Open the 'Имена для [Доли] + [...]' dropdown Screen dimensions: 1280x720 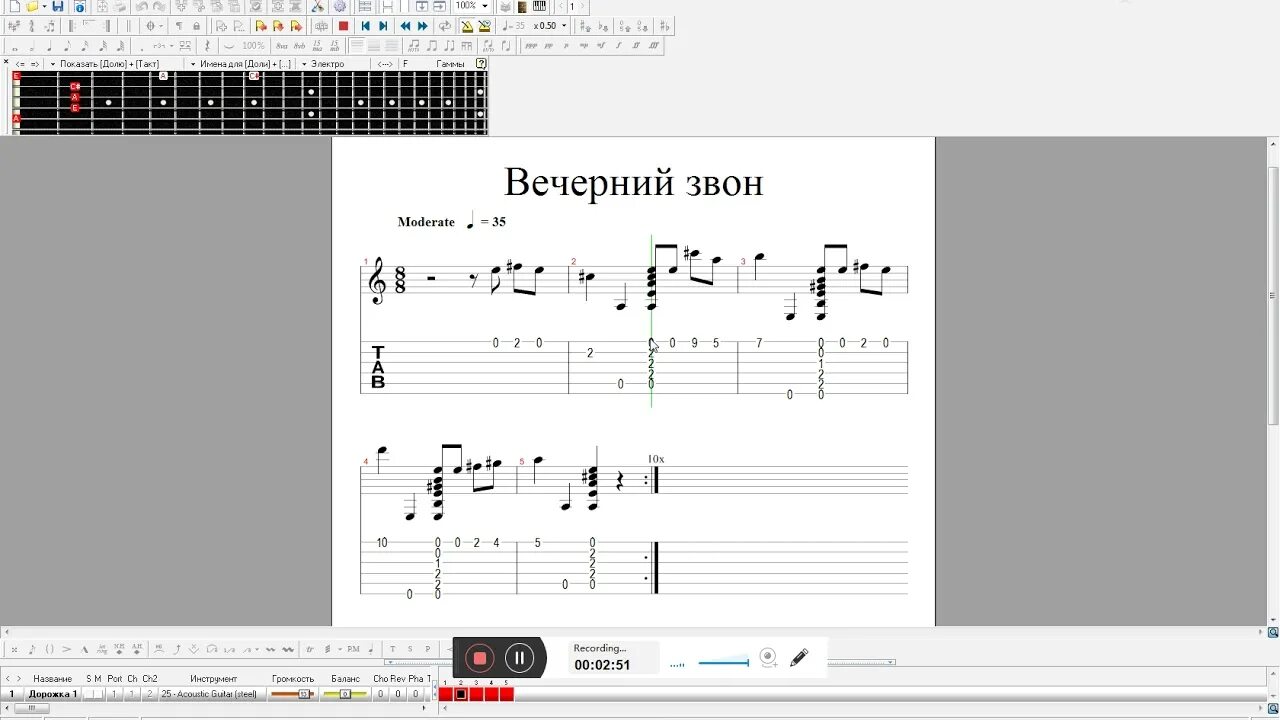tap(192, 64)
